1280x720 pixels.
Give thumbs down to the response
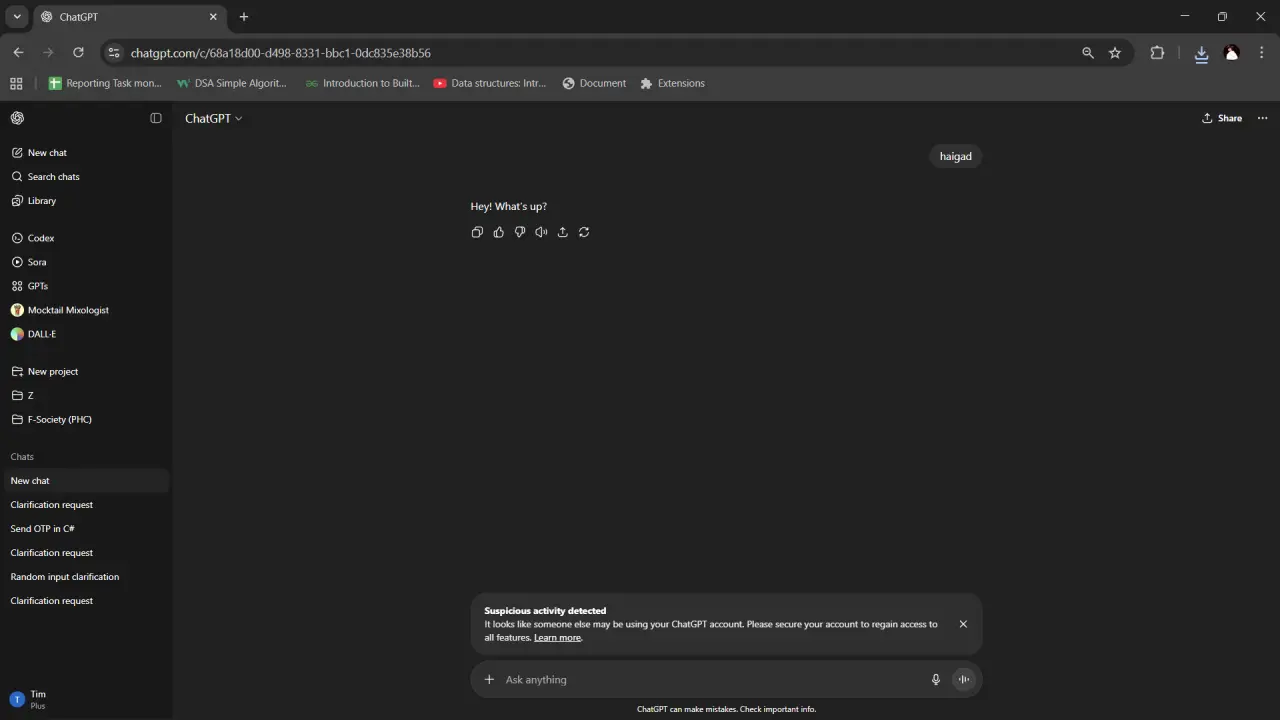[520, 232]
